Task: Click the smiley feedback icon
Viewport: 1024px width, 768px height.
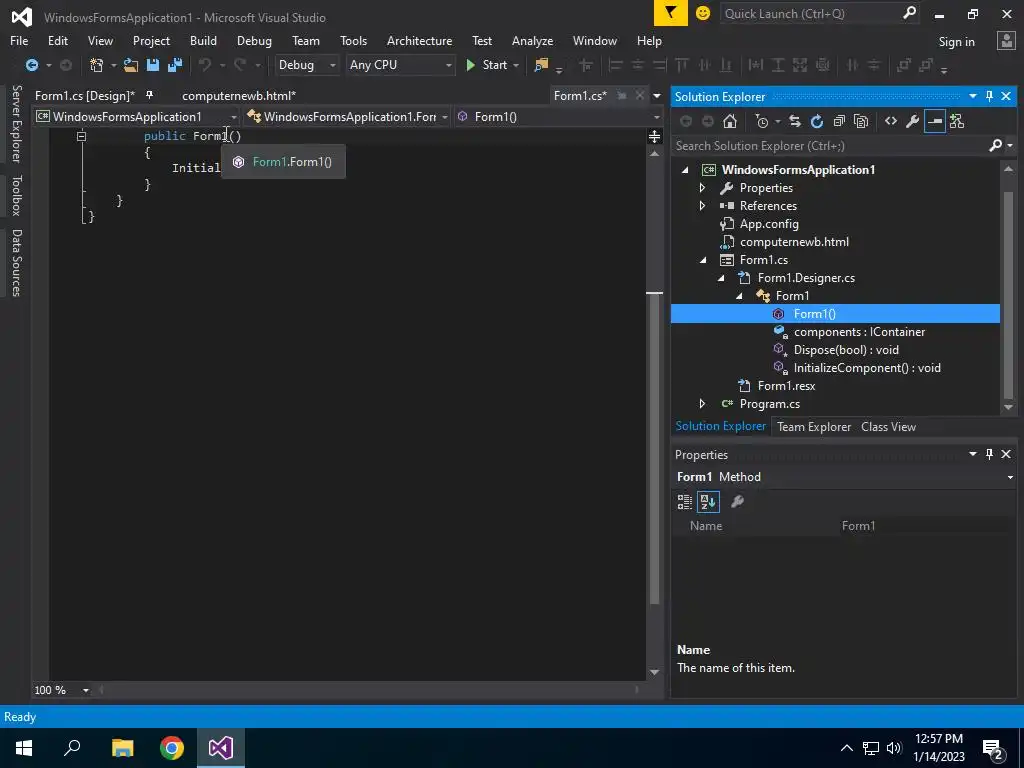Action: tap(703, 13)
